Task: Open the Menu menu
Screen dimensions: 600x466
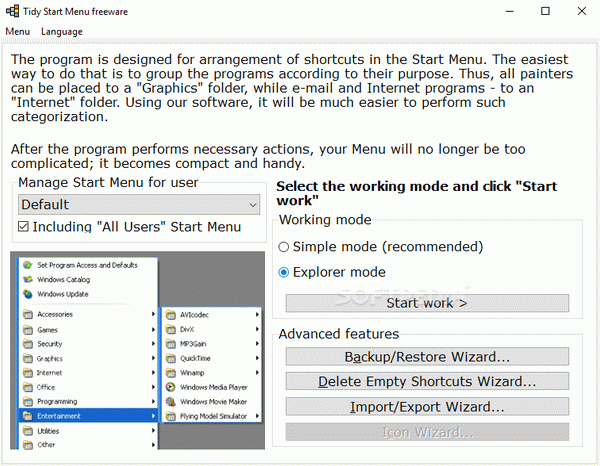Action: [18, 31]
